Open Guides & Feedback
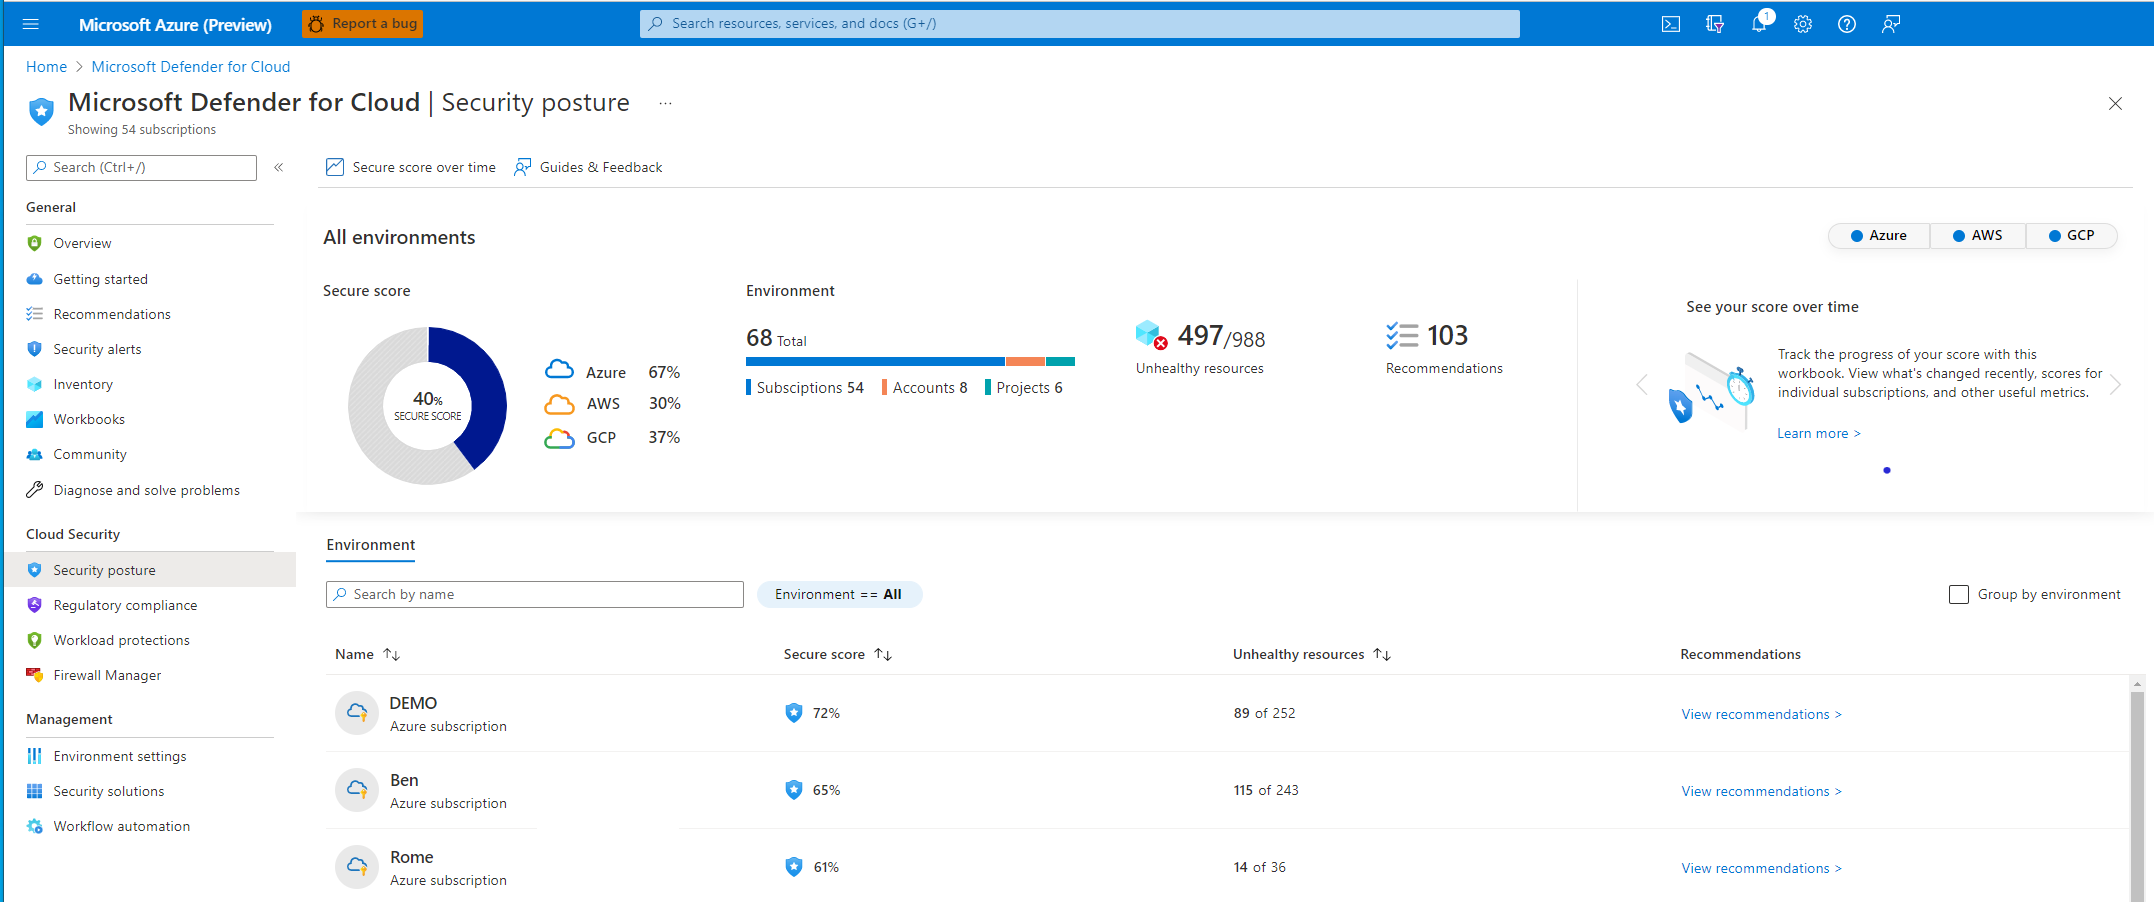 [588, 168]
